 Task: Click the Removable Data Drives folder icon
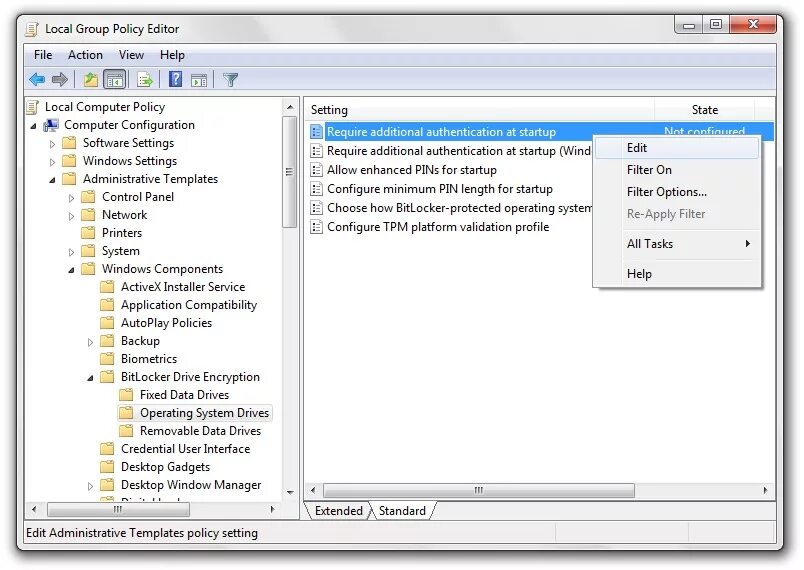point(126,431)
